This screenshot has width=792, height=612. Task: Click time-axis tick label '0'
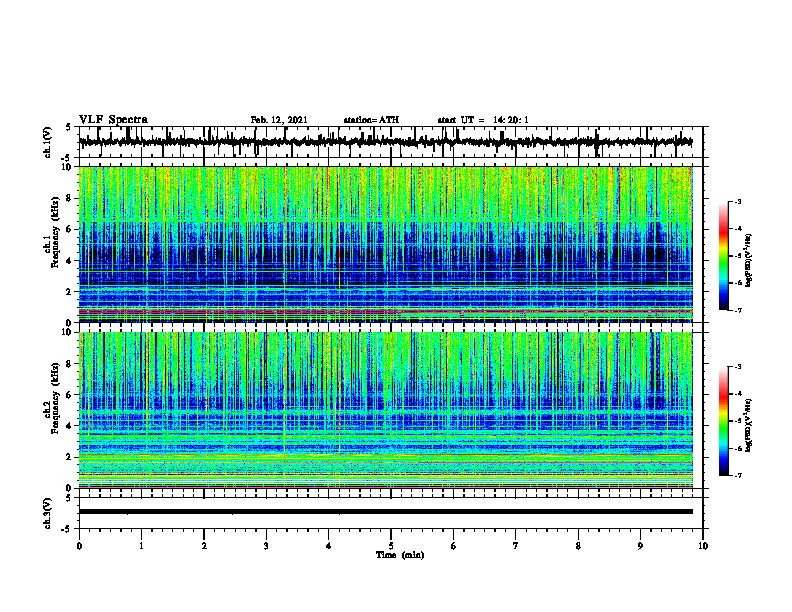pyautogui.click(x=79, y=546)
